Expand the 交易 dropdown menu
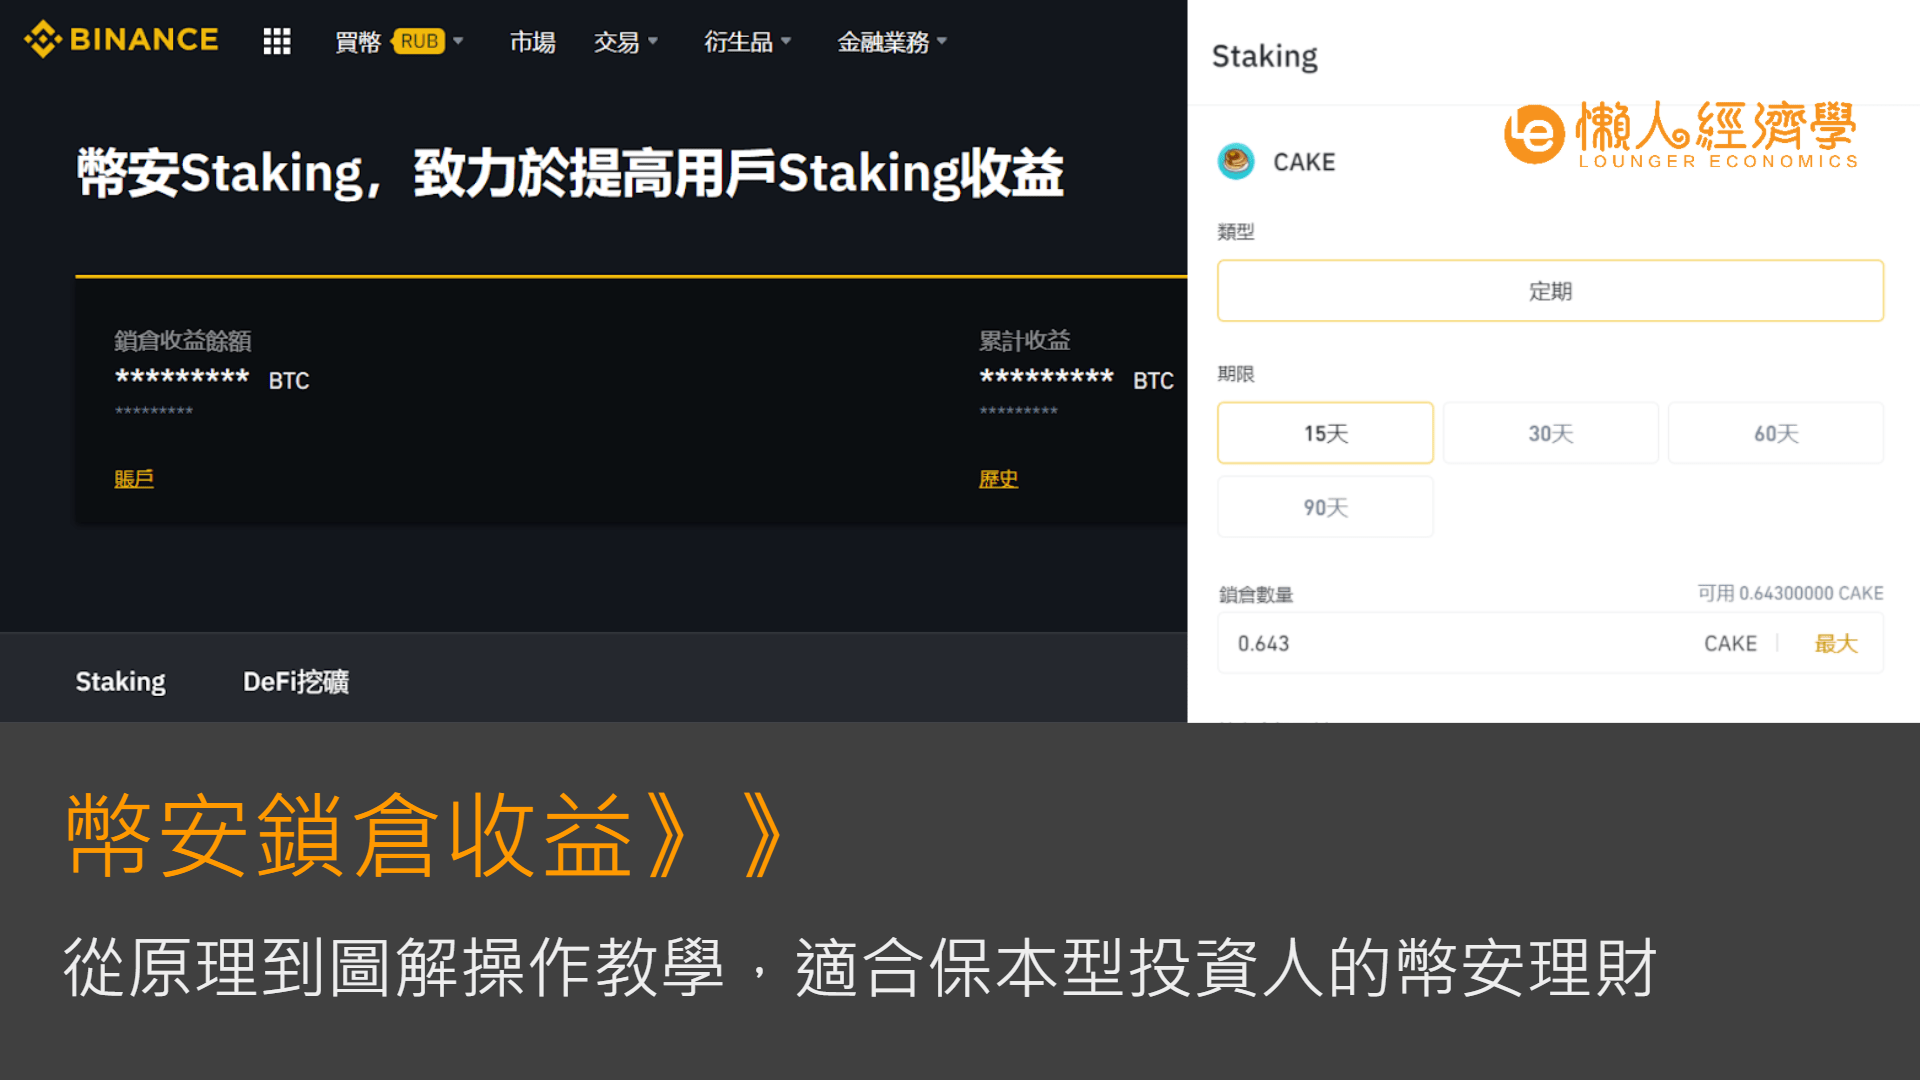1920x1080 pixels. [626, 41]
